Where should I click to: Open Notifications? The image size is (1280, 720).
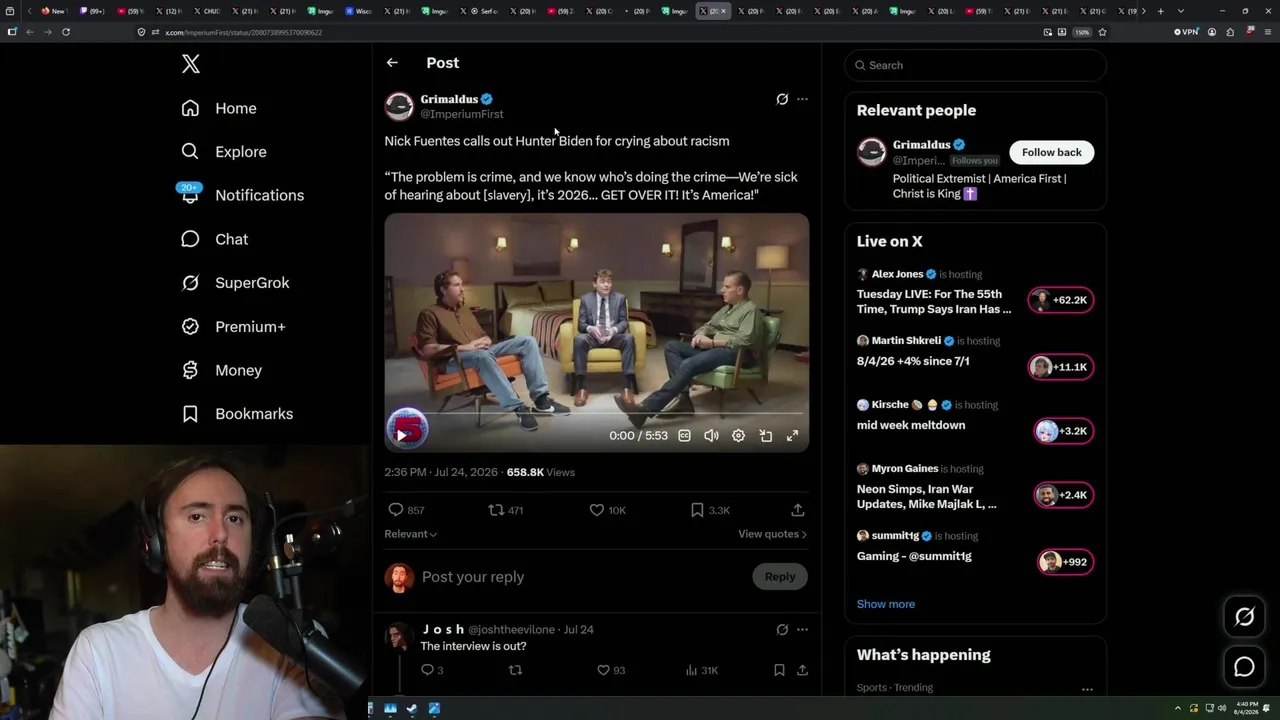click(x=242, y=195)
